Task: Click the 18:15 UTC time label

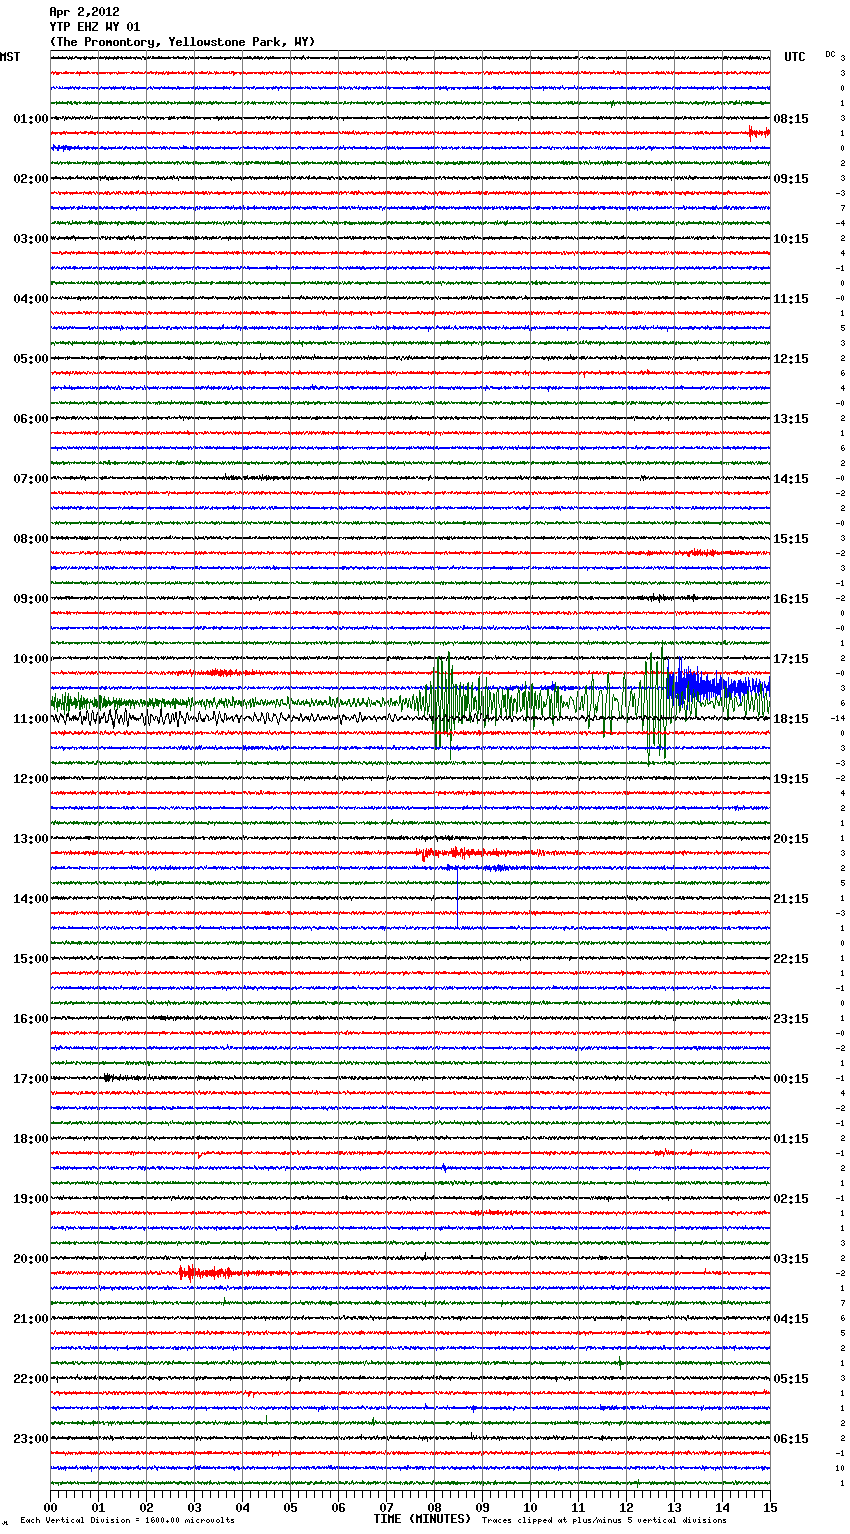Action: 791,719
